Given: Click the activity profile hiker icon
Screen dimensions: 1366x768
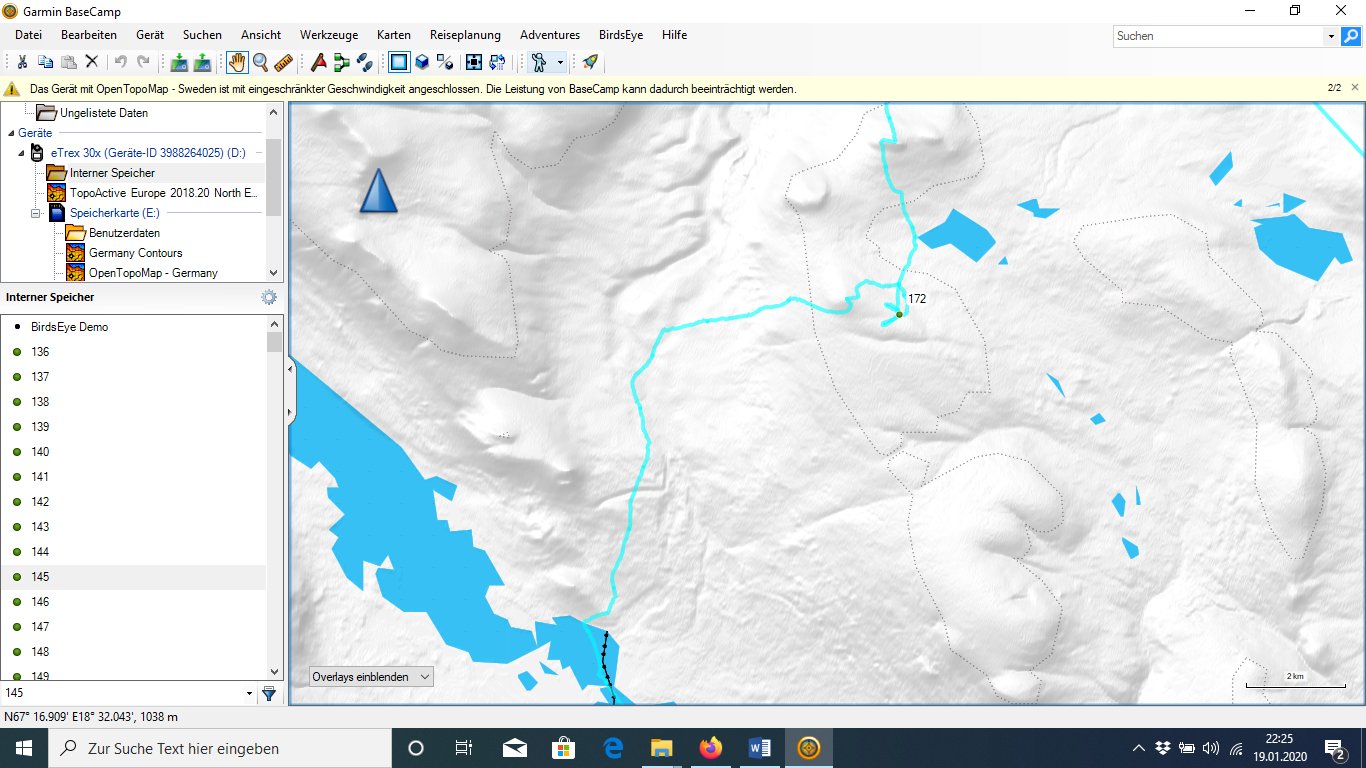Looking at the screenshot, I should [x=539, y=62].
